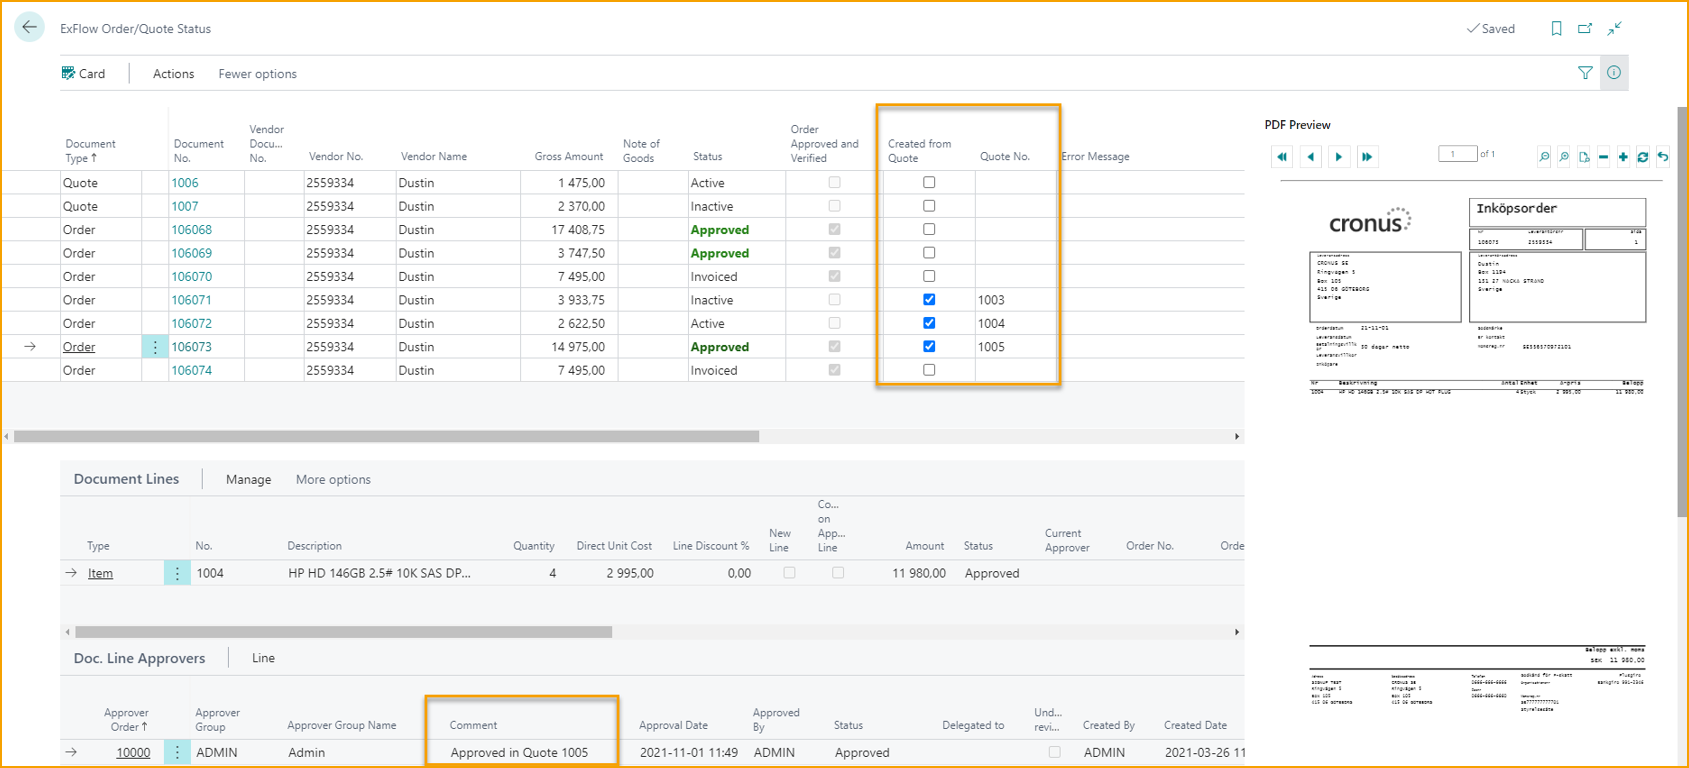1689x768 pixels.
Task: Click the minus button in PDF Preview
Action: tap(1603, 157)
